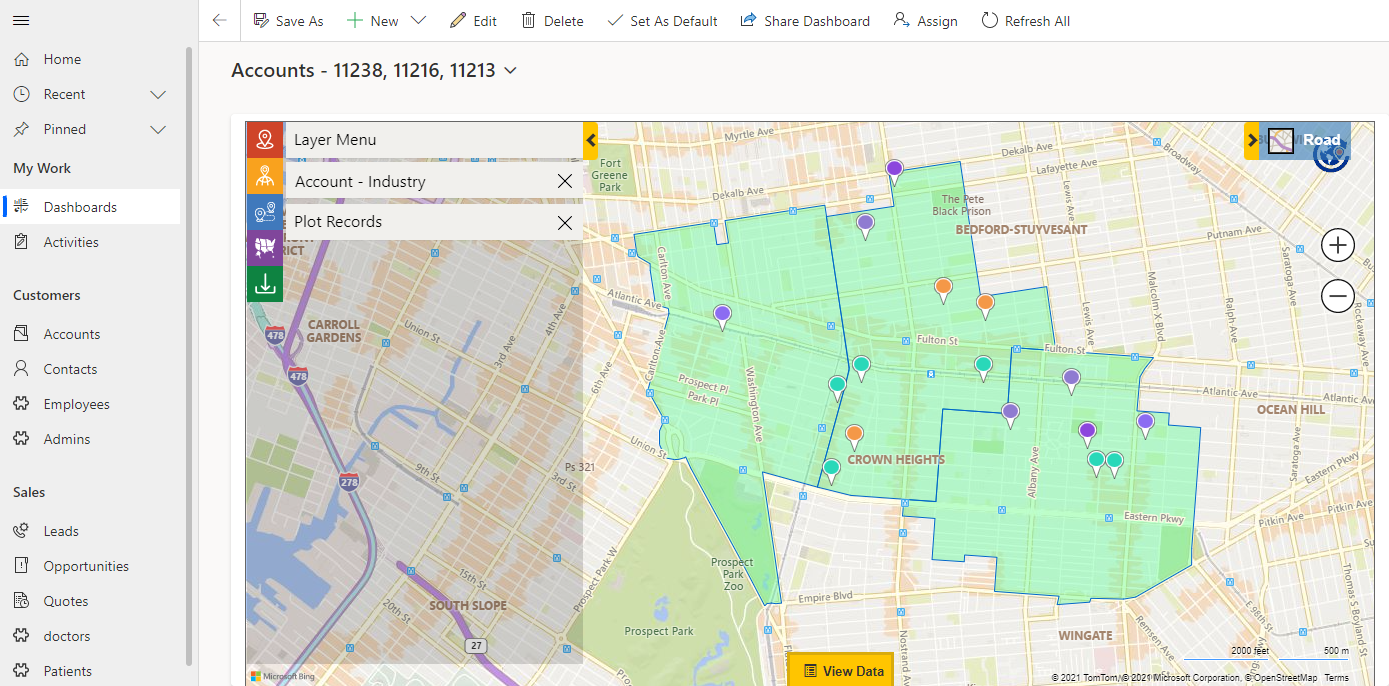
Task: Toggle the Road map style panel arrow
Action: 1252,141
